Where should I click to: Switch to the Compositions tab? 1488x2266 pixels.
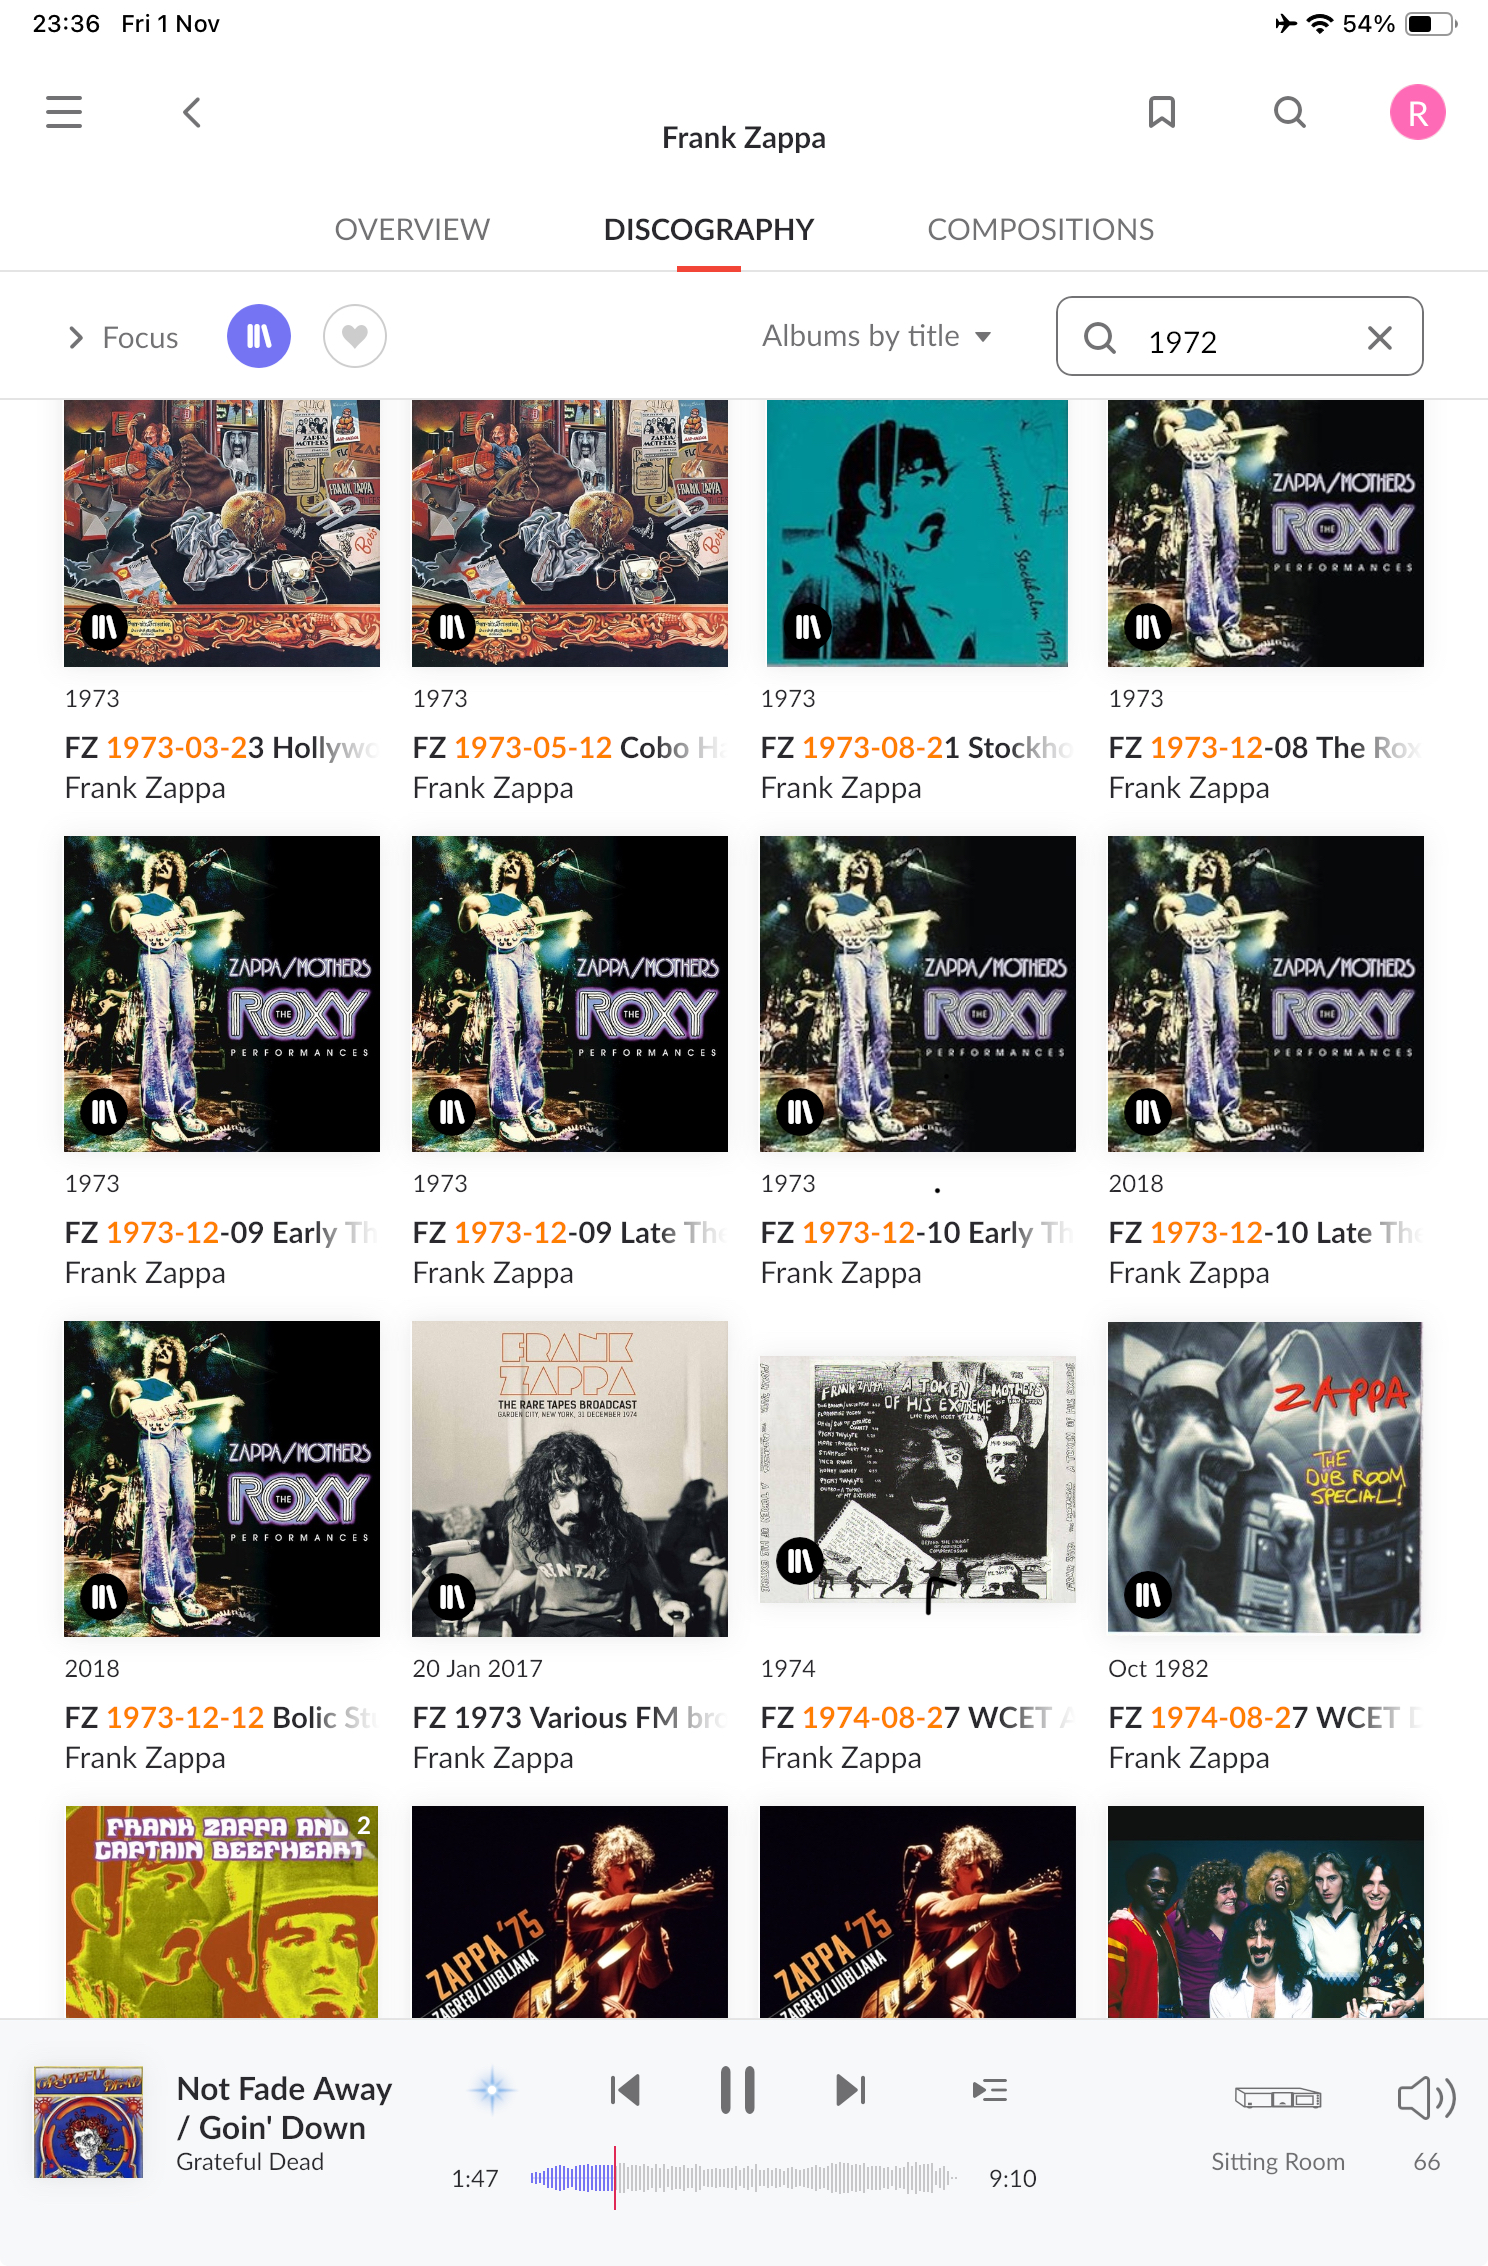click(1040, 230)
